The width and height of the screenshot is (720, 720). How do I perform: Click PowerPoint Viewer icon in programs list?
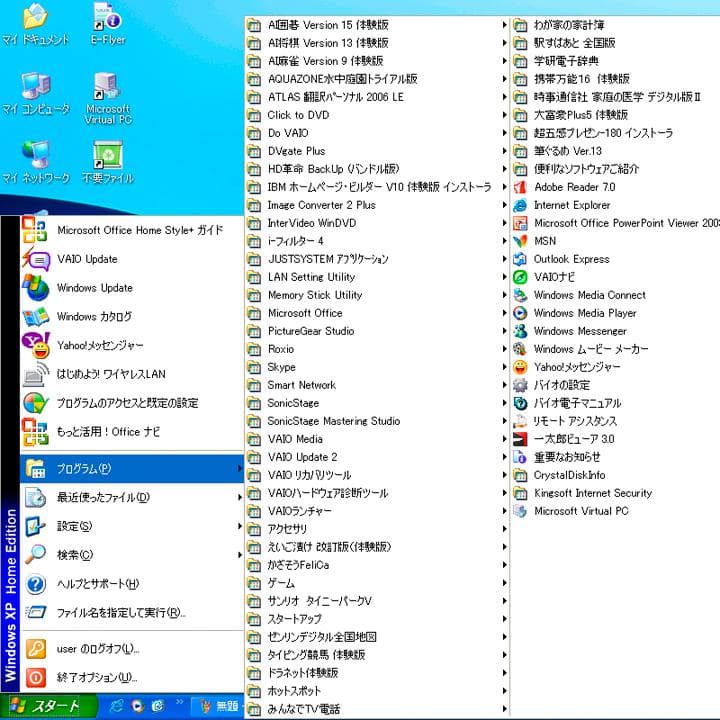pyautogui.click(x=520, y=223)
